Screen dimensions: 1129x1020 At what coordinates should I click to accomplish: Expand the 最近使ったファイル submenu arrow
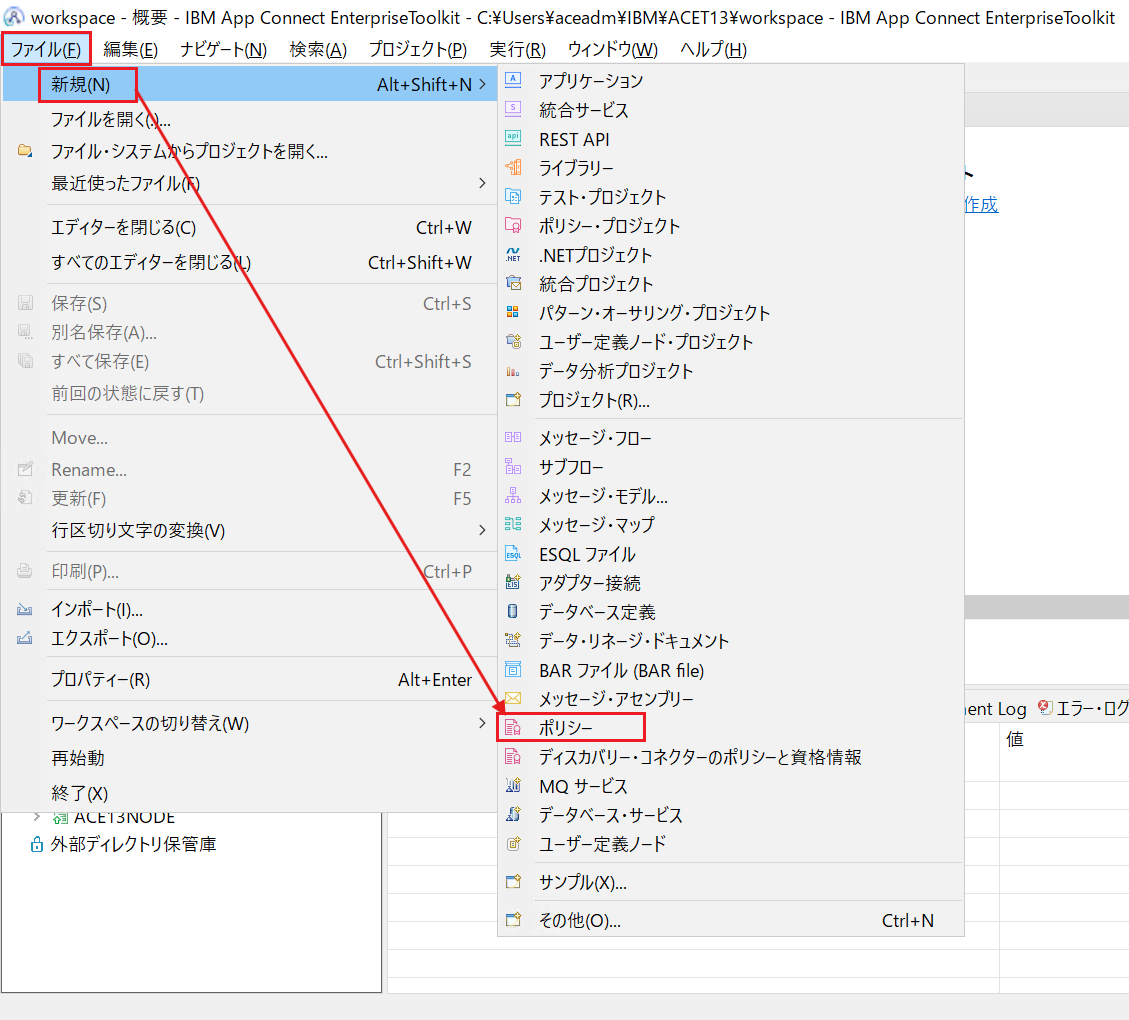[482, 183]
